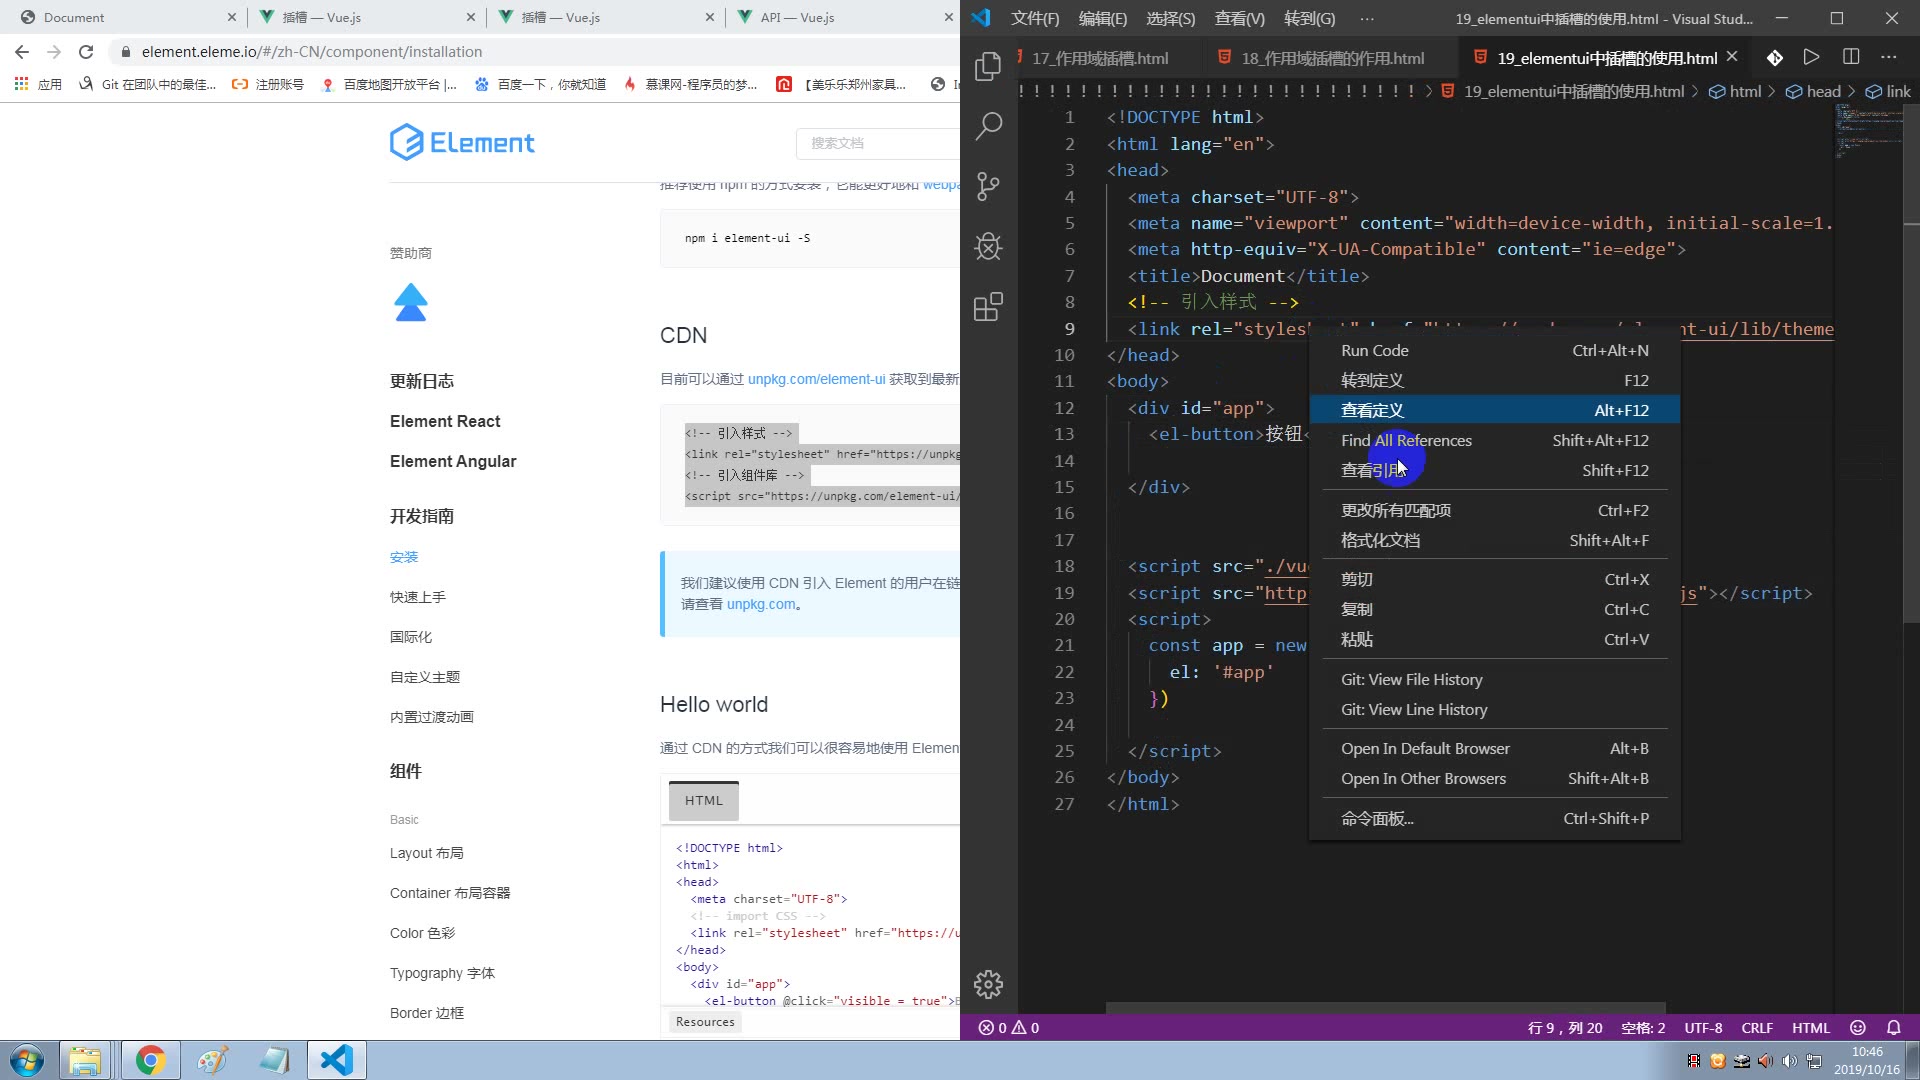Image resolution: width=1920 pixels, height=1080 pixels.
Task: Open the Source Control view
Action: [x=988, y=186]
